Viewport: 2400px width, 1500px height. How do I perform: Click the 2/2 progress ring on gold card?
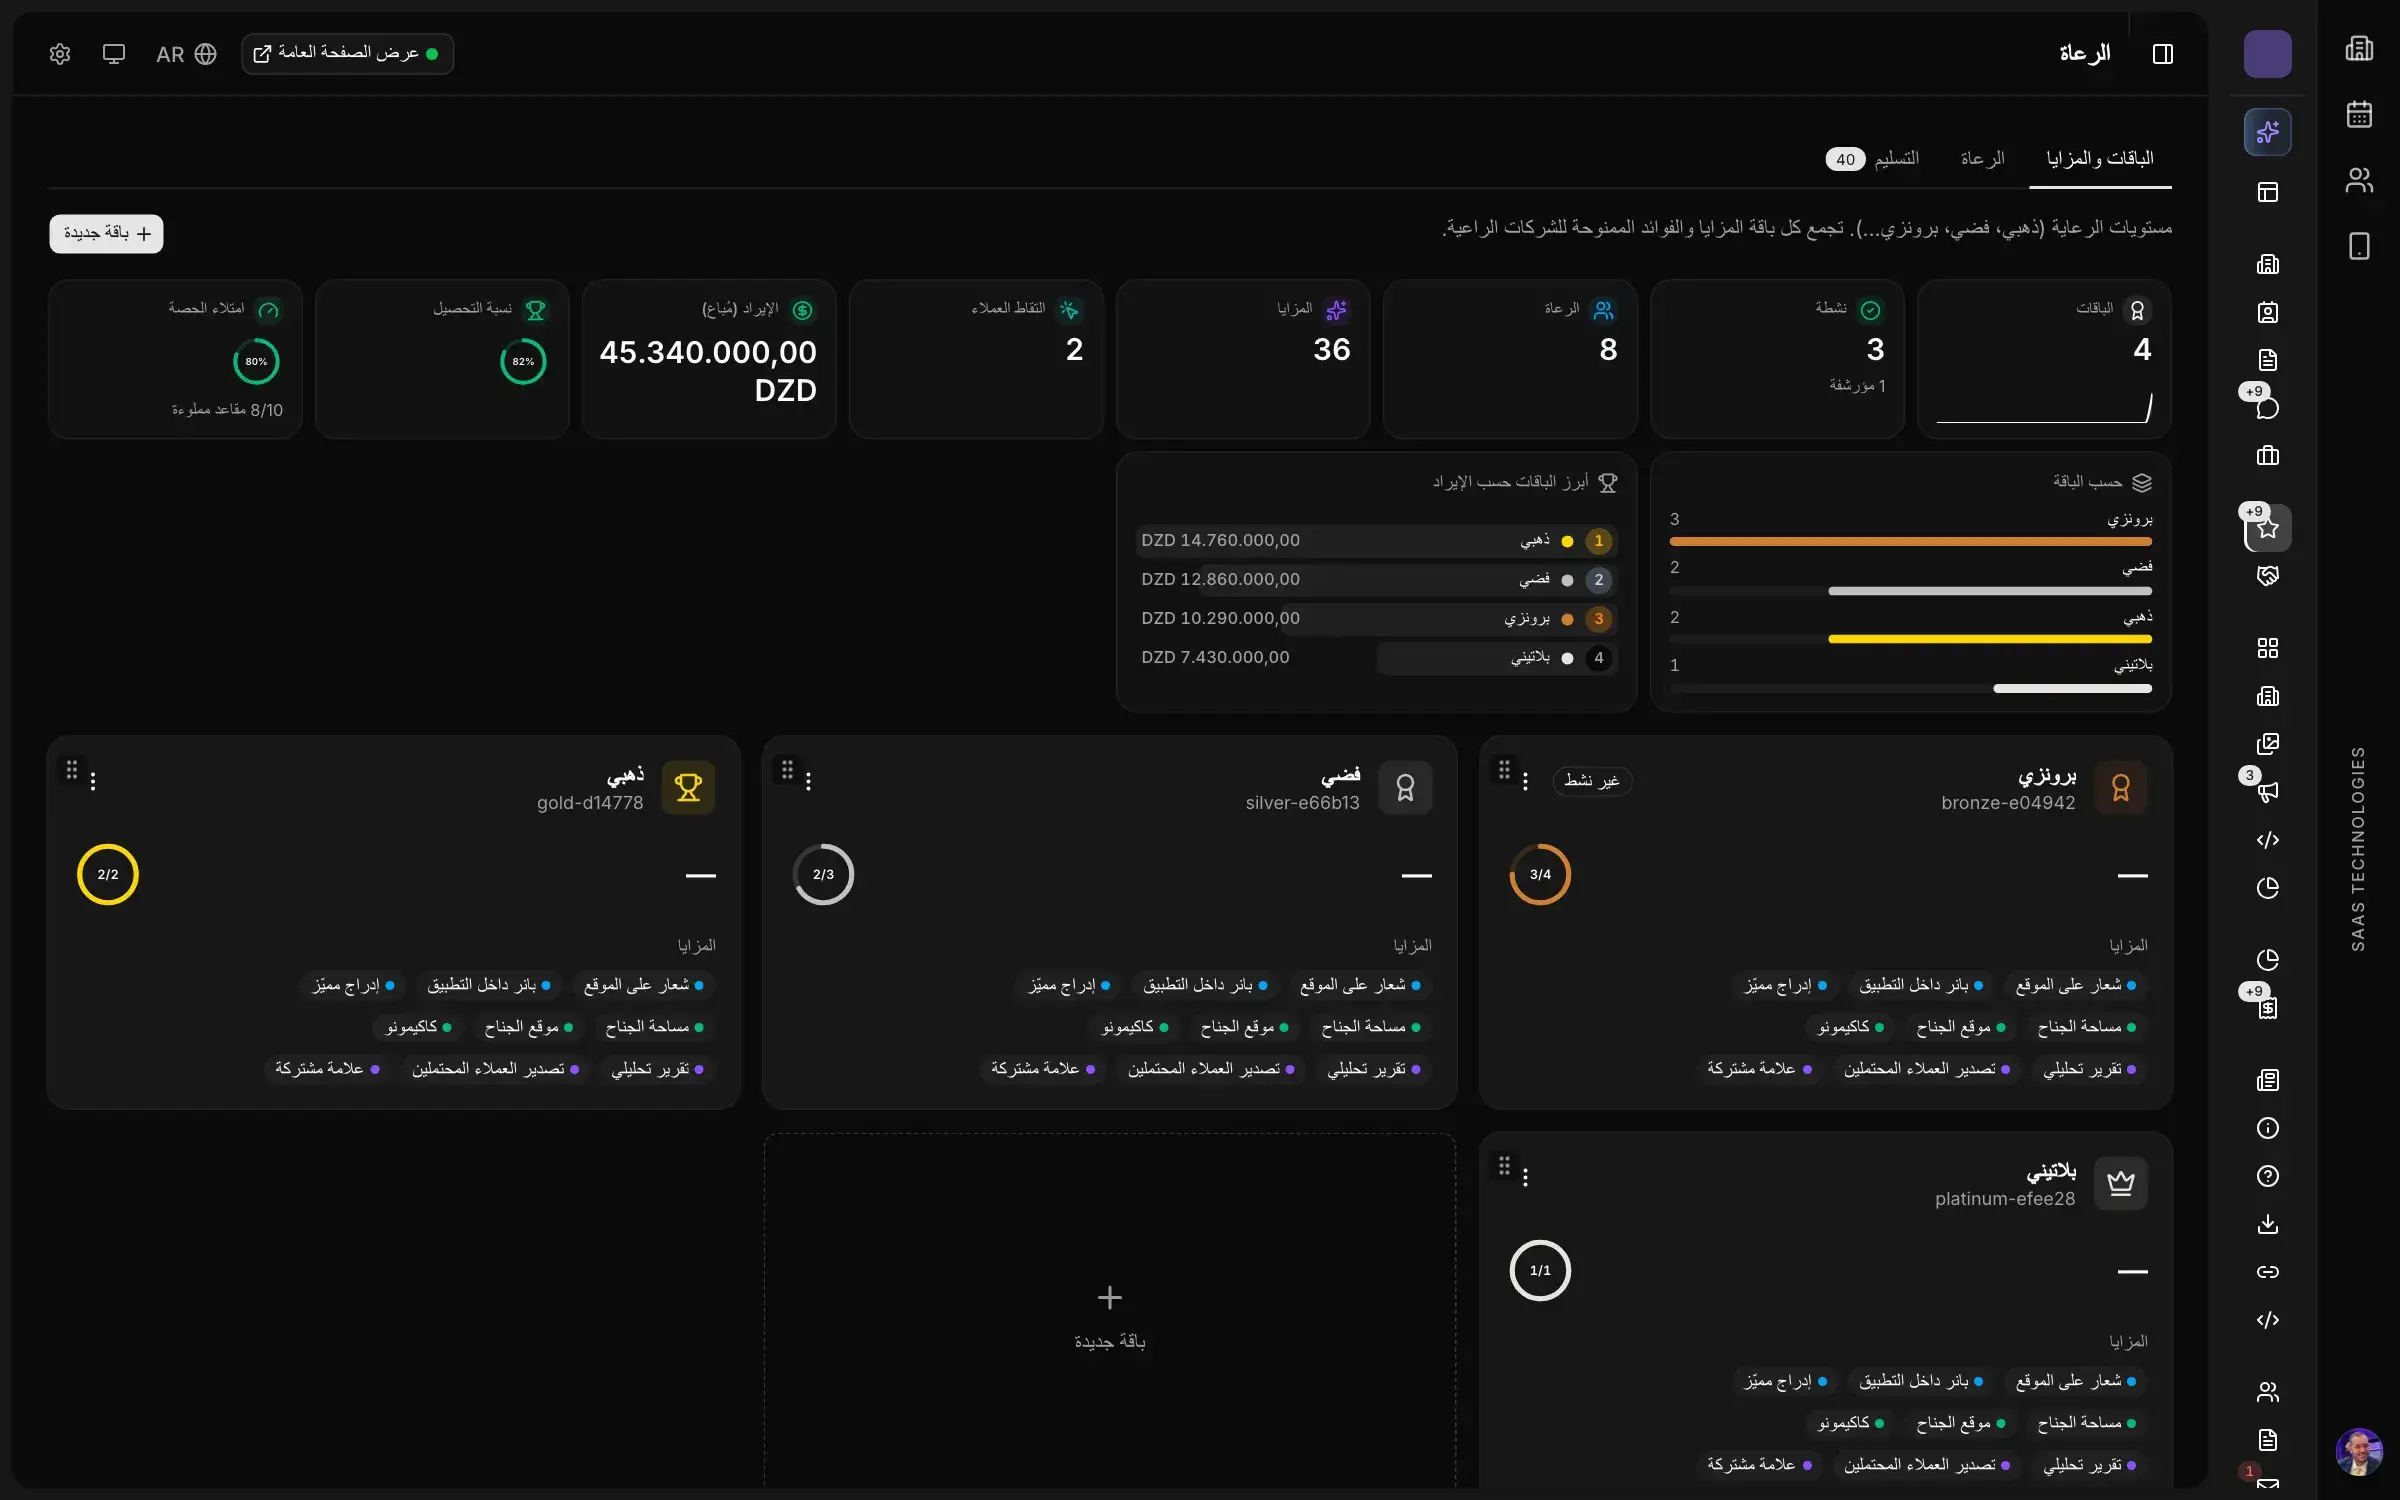(x=108, y=874)
